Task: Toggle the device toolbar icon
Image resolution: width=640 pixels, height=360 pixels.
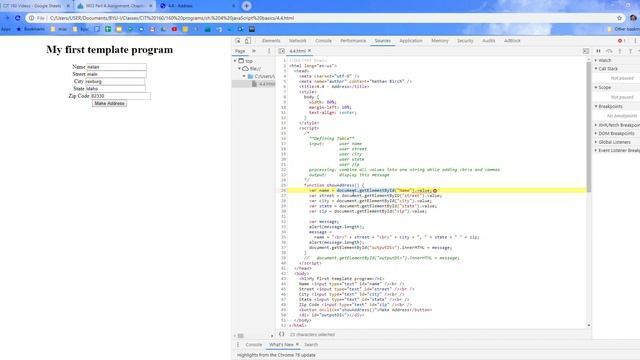Action: (248, 41)
